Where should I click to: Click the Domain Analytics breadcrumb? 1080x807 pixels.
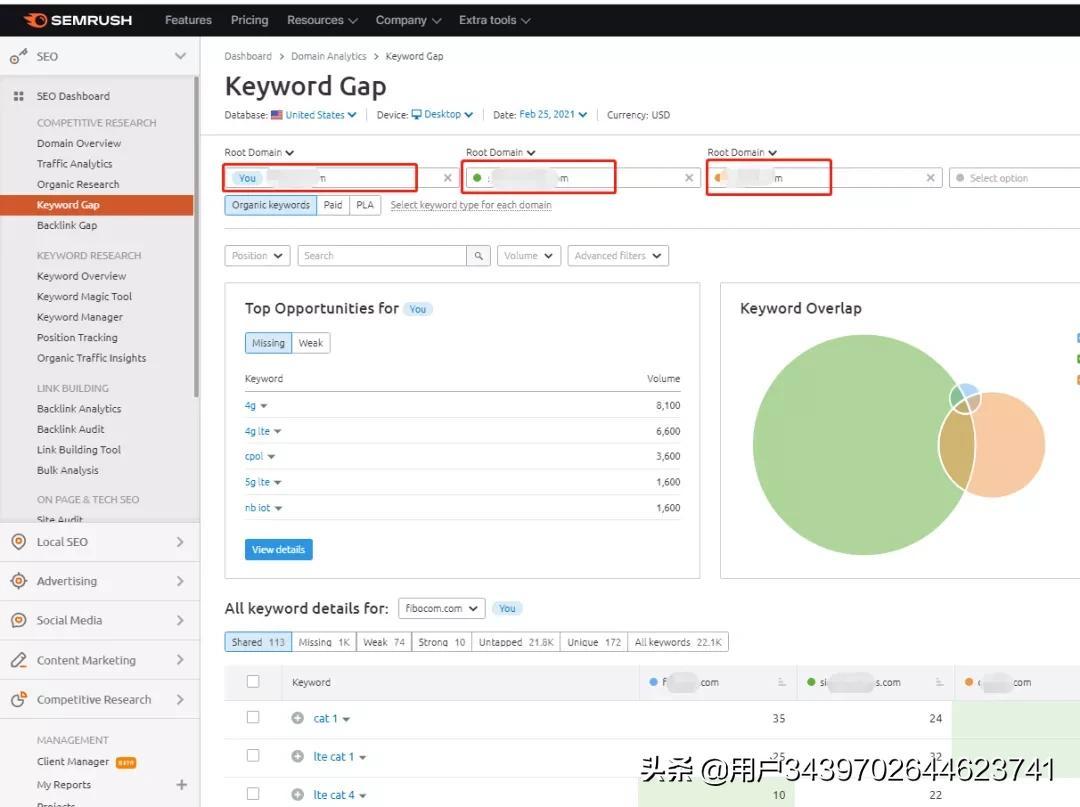(x=329, y=56)
